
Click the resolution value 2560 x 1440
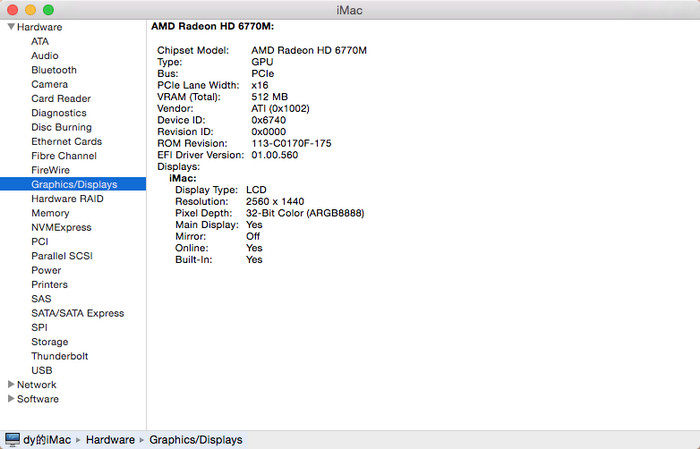tap(275, 201)
